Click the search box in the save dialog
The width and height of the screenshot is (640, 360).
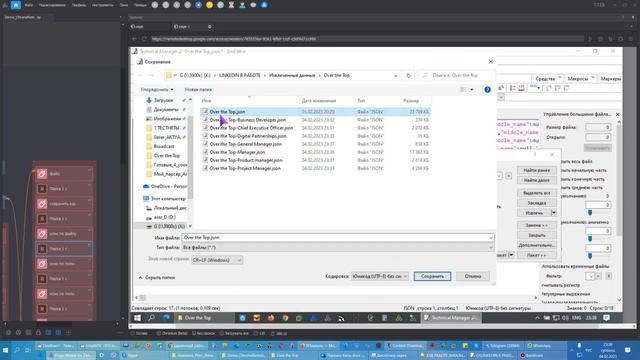[x=456, y=76]
